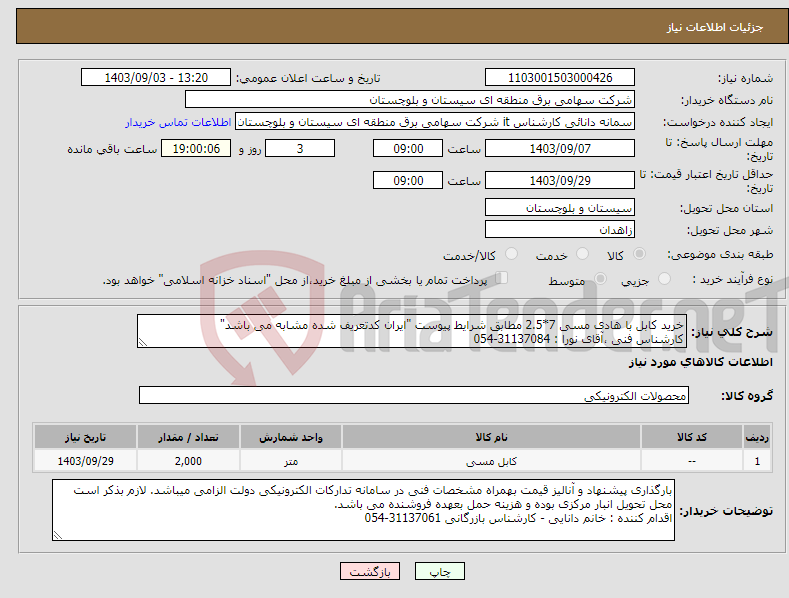Click the resize handle of the description text area

pos(143,343)
